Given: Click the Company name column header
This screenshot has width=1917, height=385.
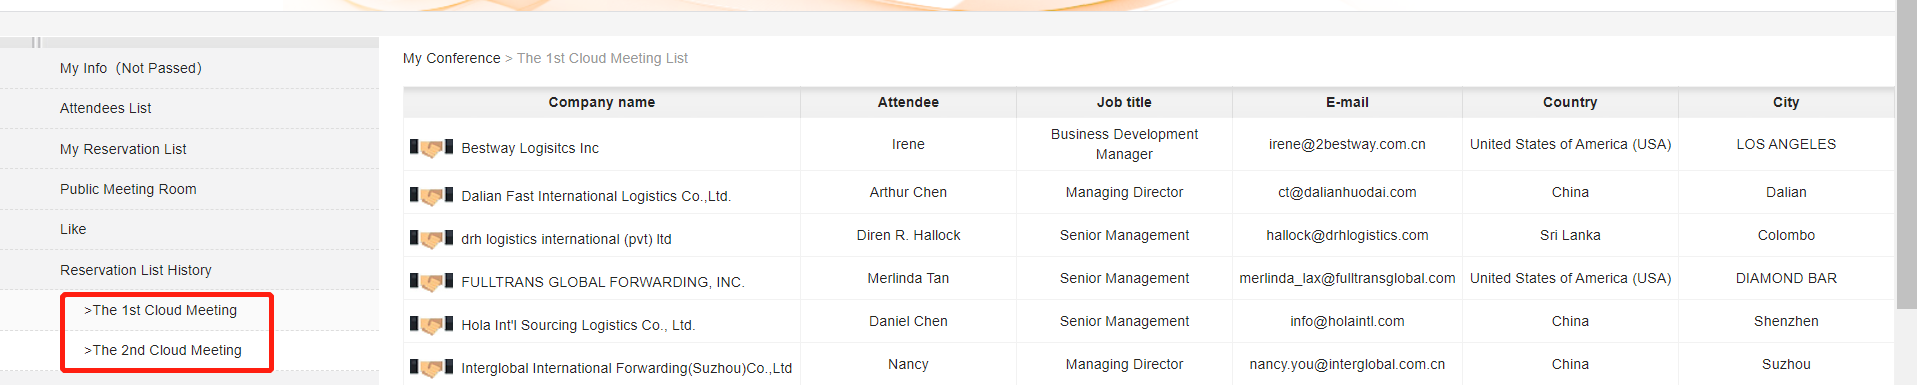Looking at the screenshot, I should pyautogui.click(x=602, y=102).
